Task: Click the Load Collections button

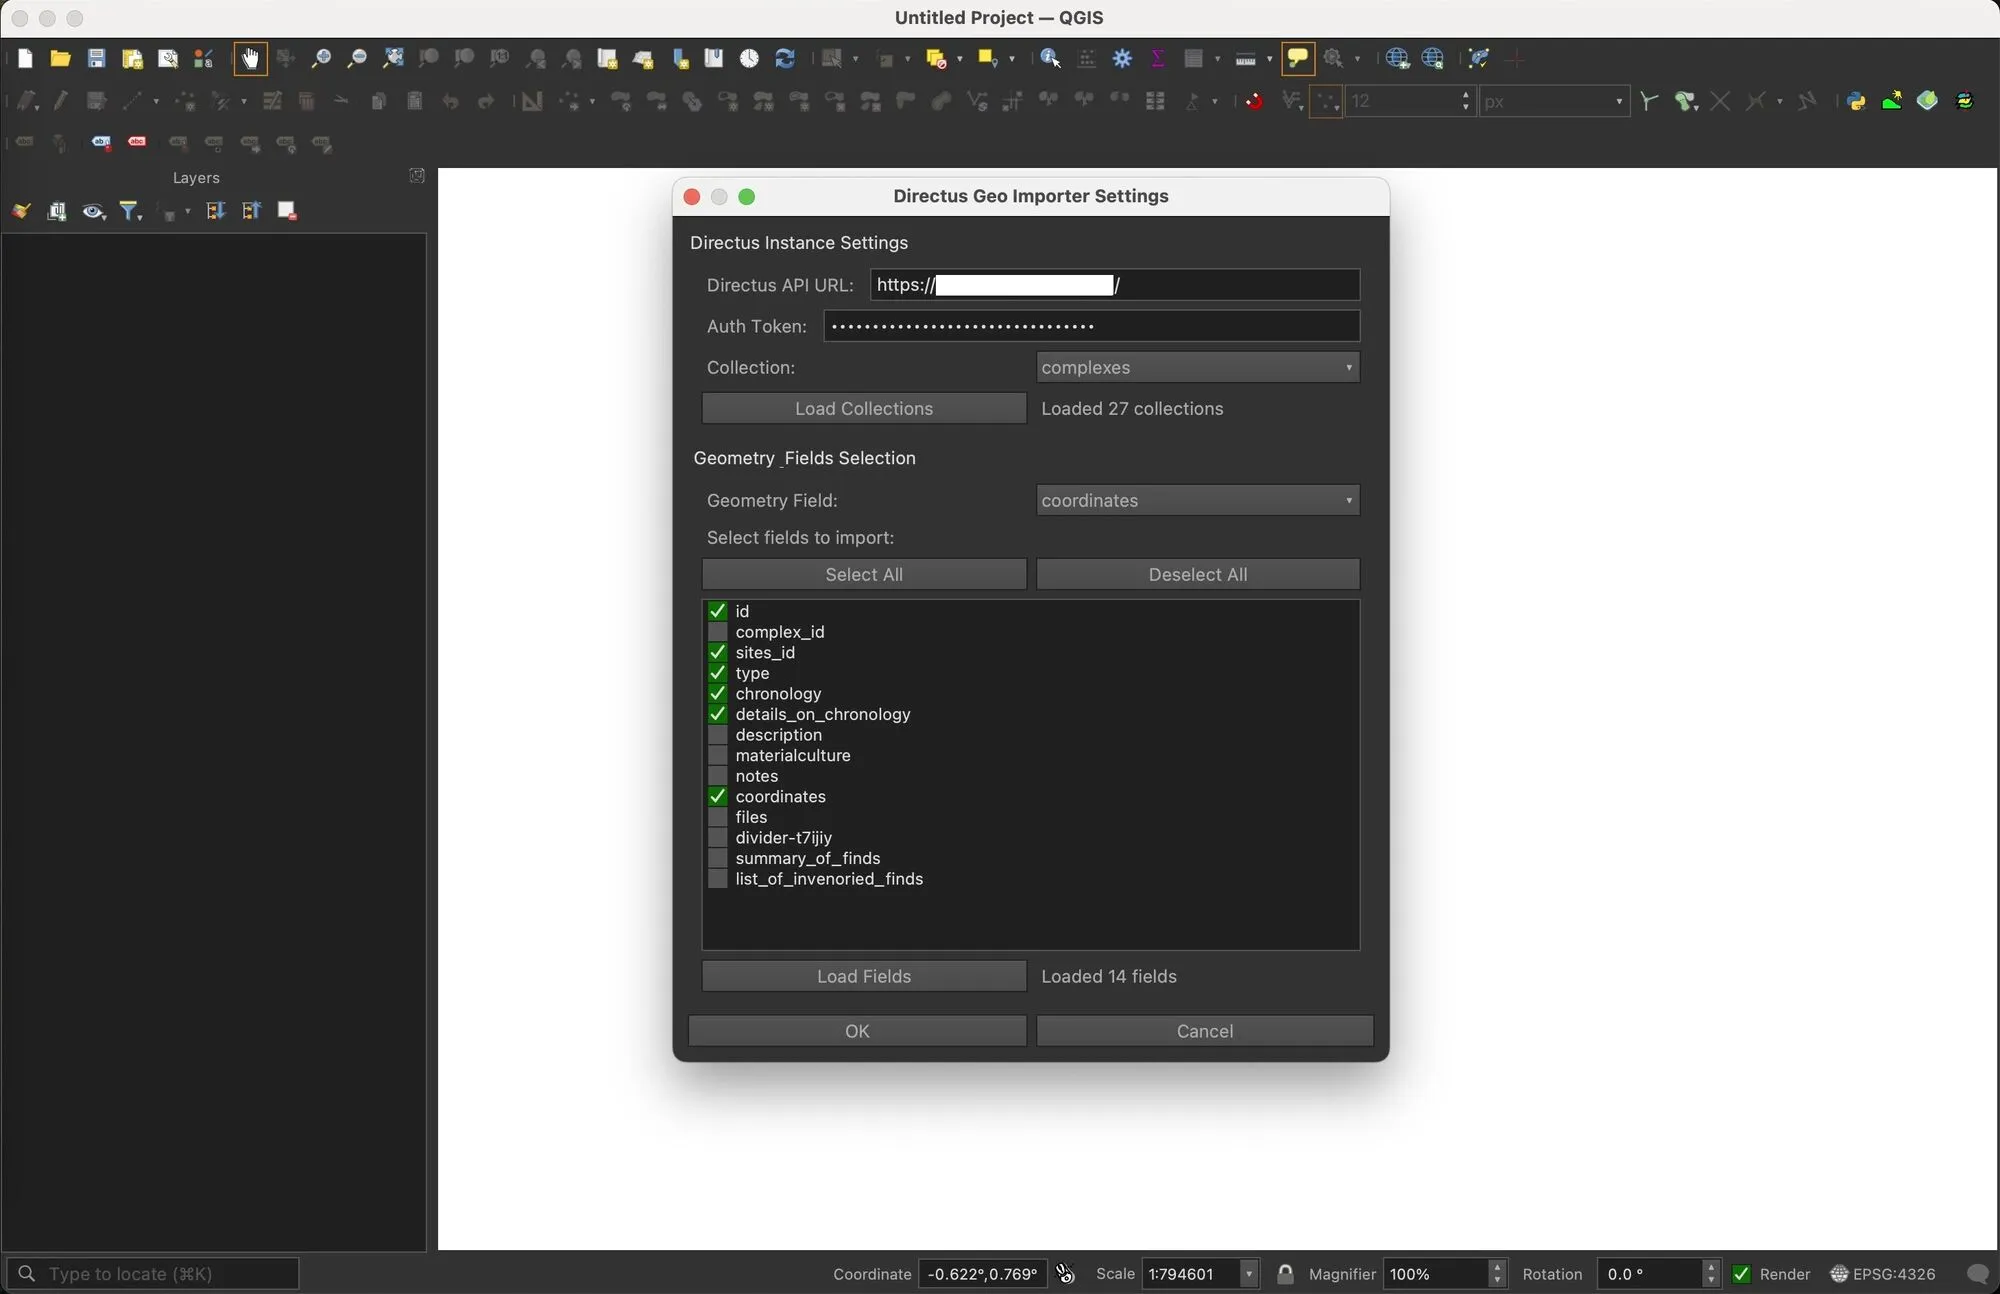Action: pyautogui.click(x=863, y=408)
